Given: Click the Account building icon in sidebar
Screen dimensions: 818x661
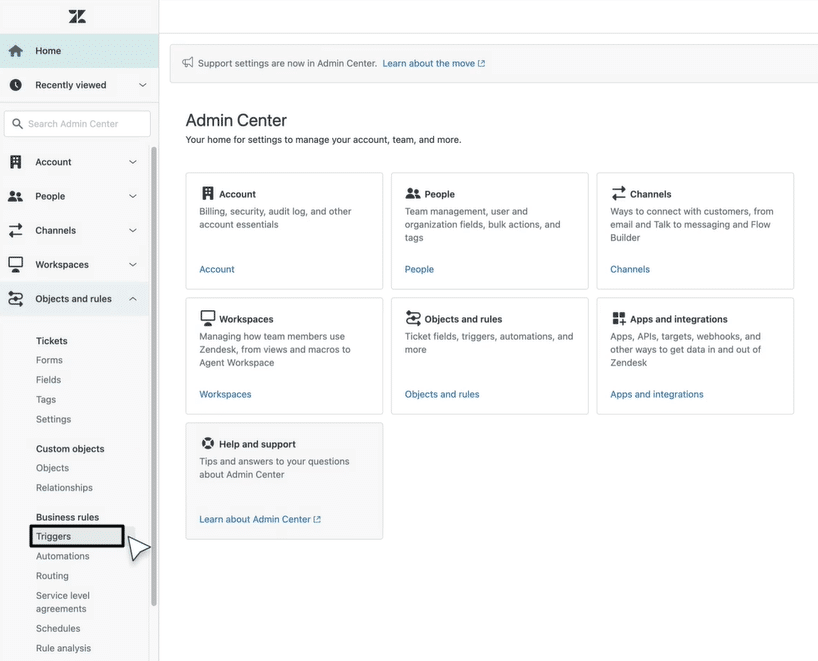Looking at the screenshot, I should point(16,162).
